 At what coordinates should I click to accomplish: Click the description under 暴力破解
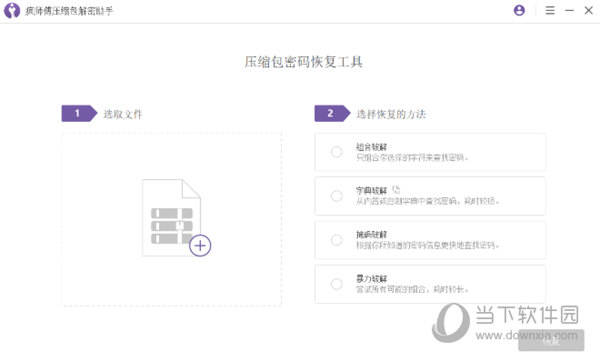coord(412,289)
